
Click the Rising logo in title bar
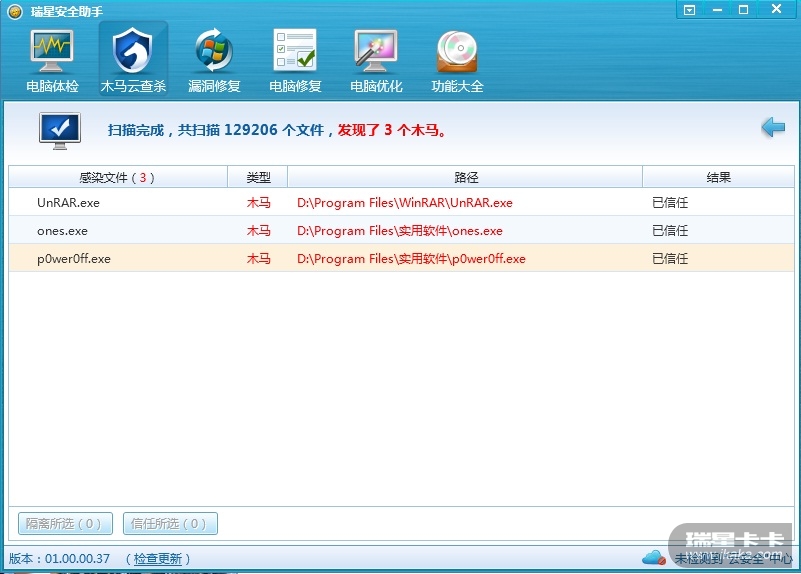coord(15,11)
